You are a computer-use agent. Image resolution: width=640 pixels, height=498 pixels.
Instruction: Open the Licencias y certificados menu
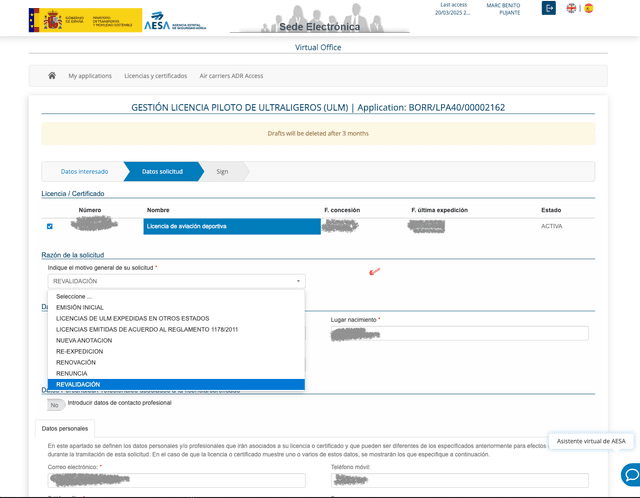[155, 76]
